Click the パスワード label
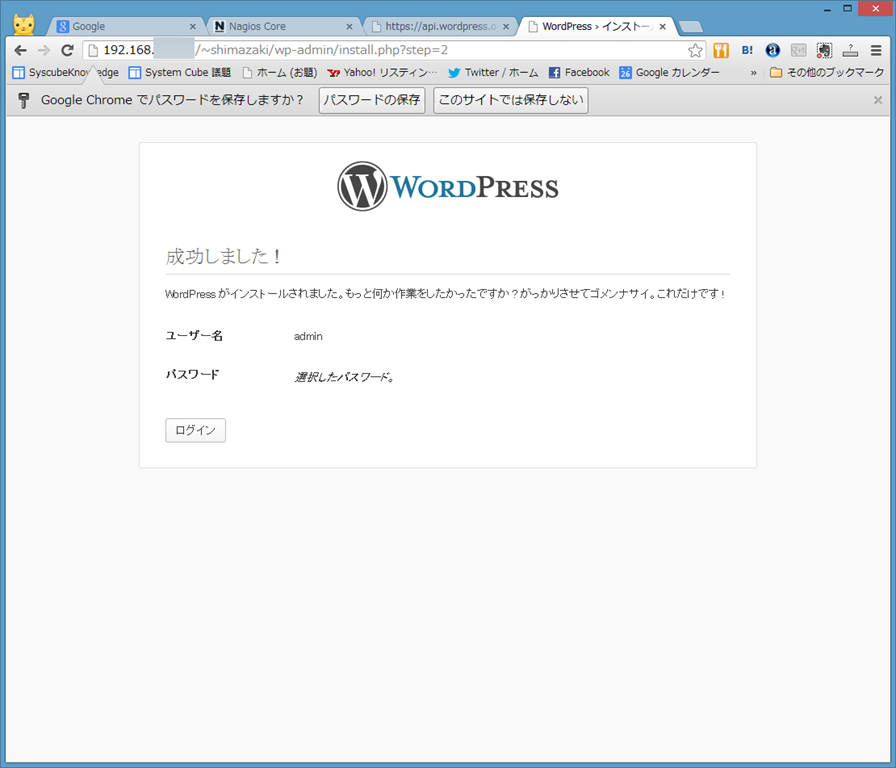Screen dimensions: 896x768 click(x=193, y=374)
